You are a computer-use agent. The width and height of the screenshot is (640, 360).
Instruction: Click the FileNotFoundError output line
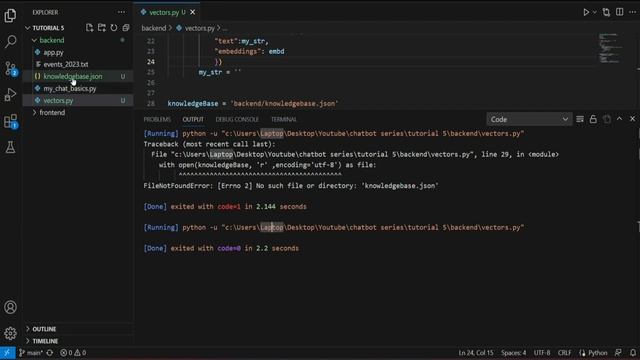291,186
